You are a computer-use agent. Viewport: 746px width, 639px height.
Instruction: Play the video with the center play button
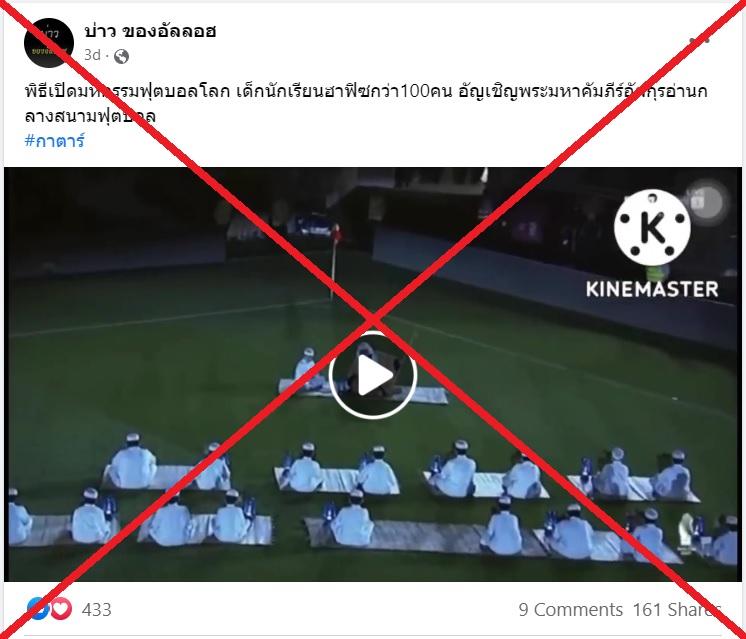coord(373,375)
